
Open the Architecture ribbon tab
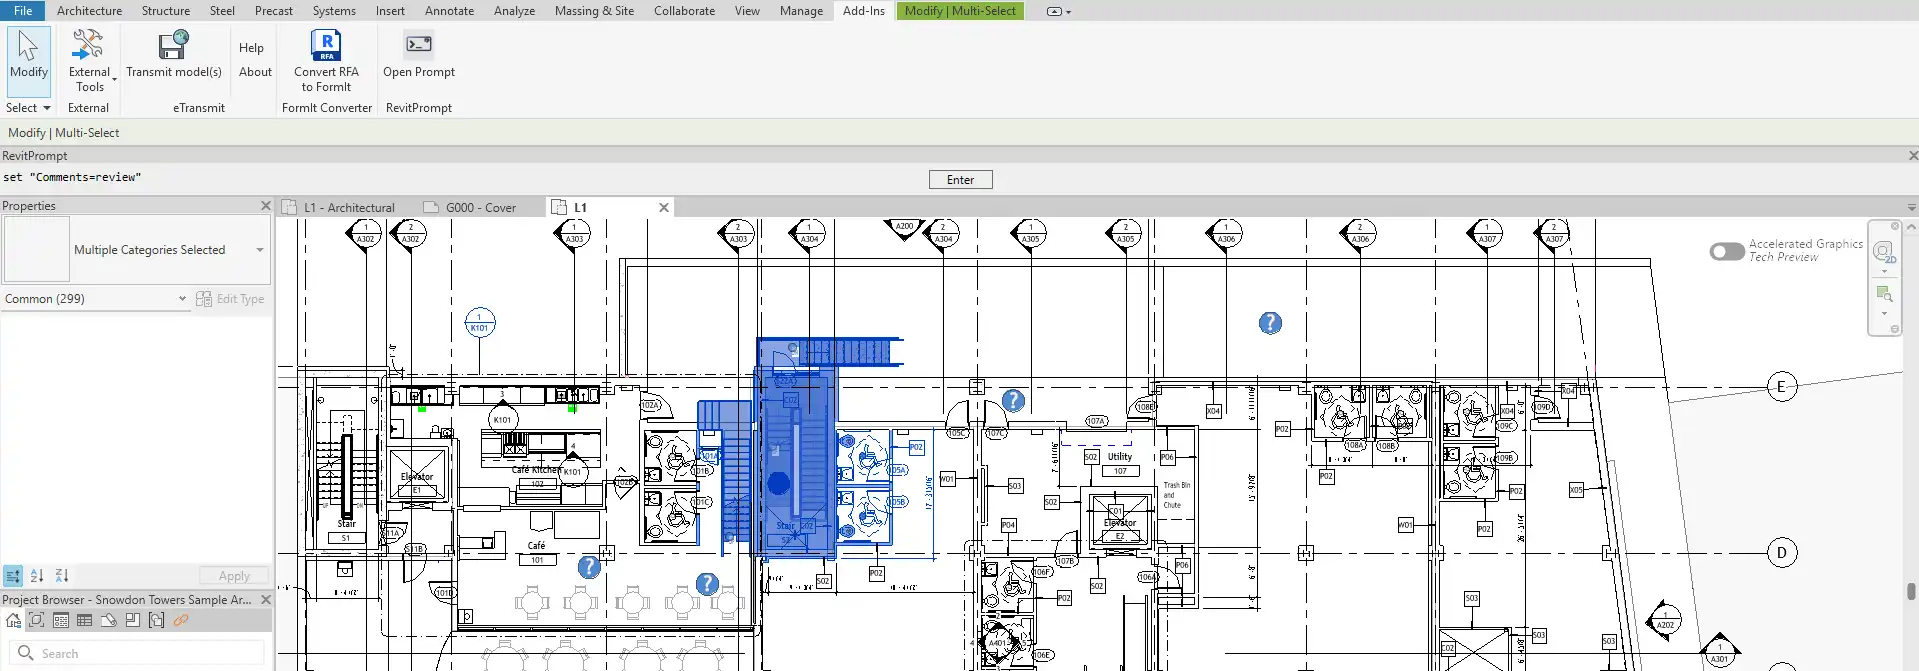tap(89, 11)
